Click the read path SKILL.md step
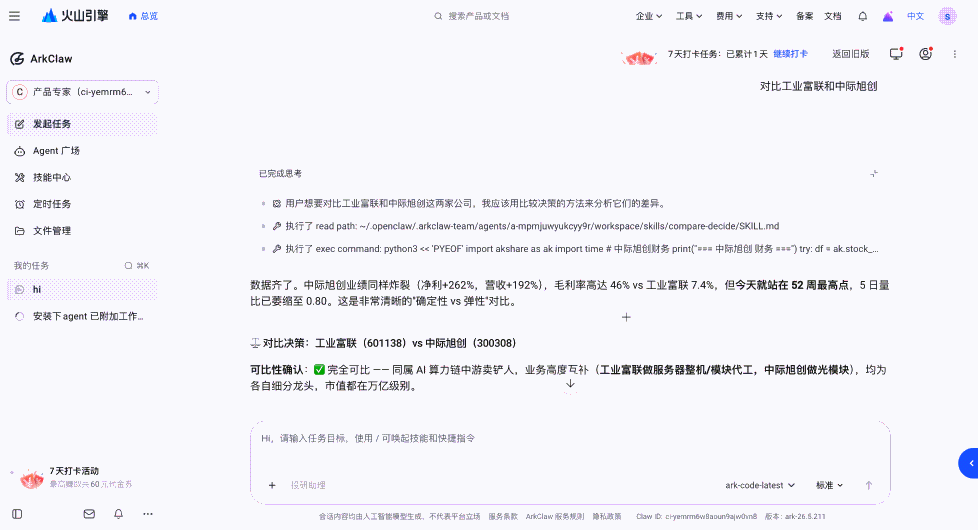This screenshot has width=978, height=530. [x=532, y=226]
